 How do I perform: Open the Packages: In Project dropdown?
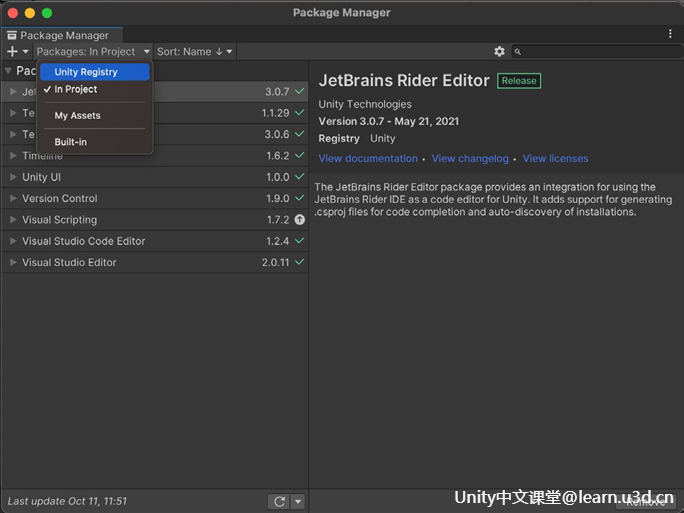pos(93,51)
